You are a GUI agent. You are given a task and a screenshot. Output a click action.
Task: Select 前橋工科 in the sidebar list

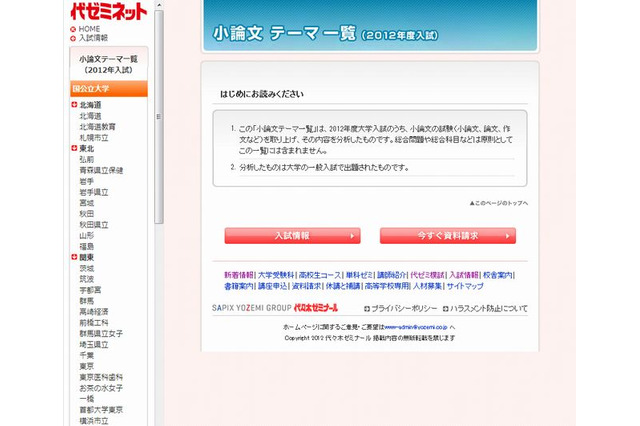point(94,323)
